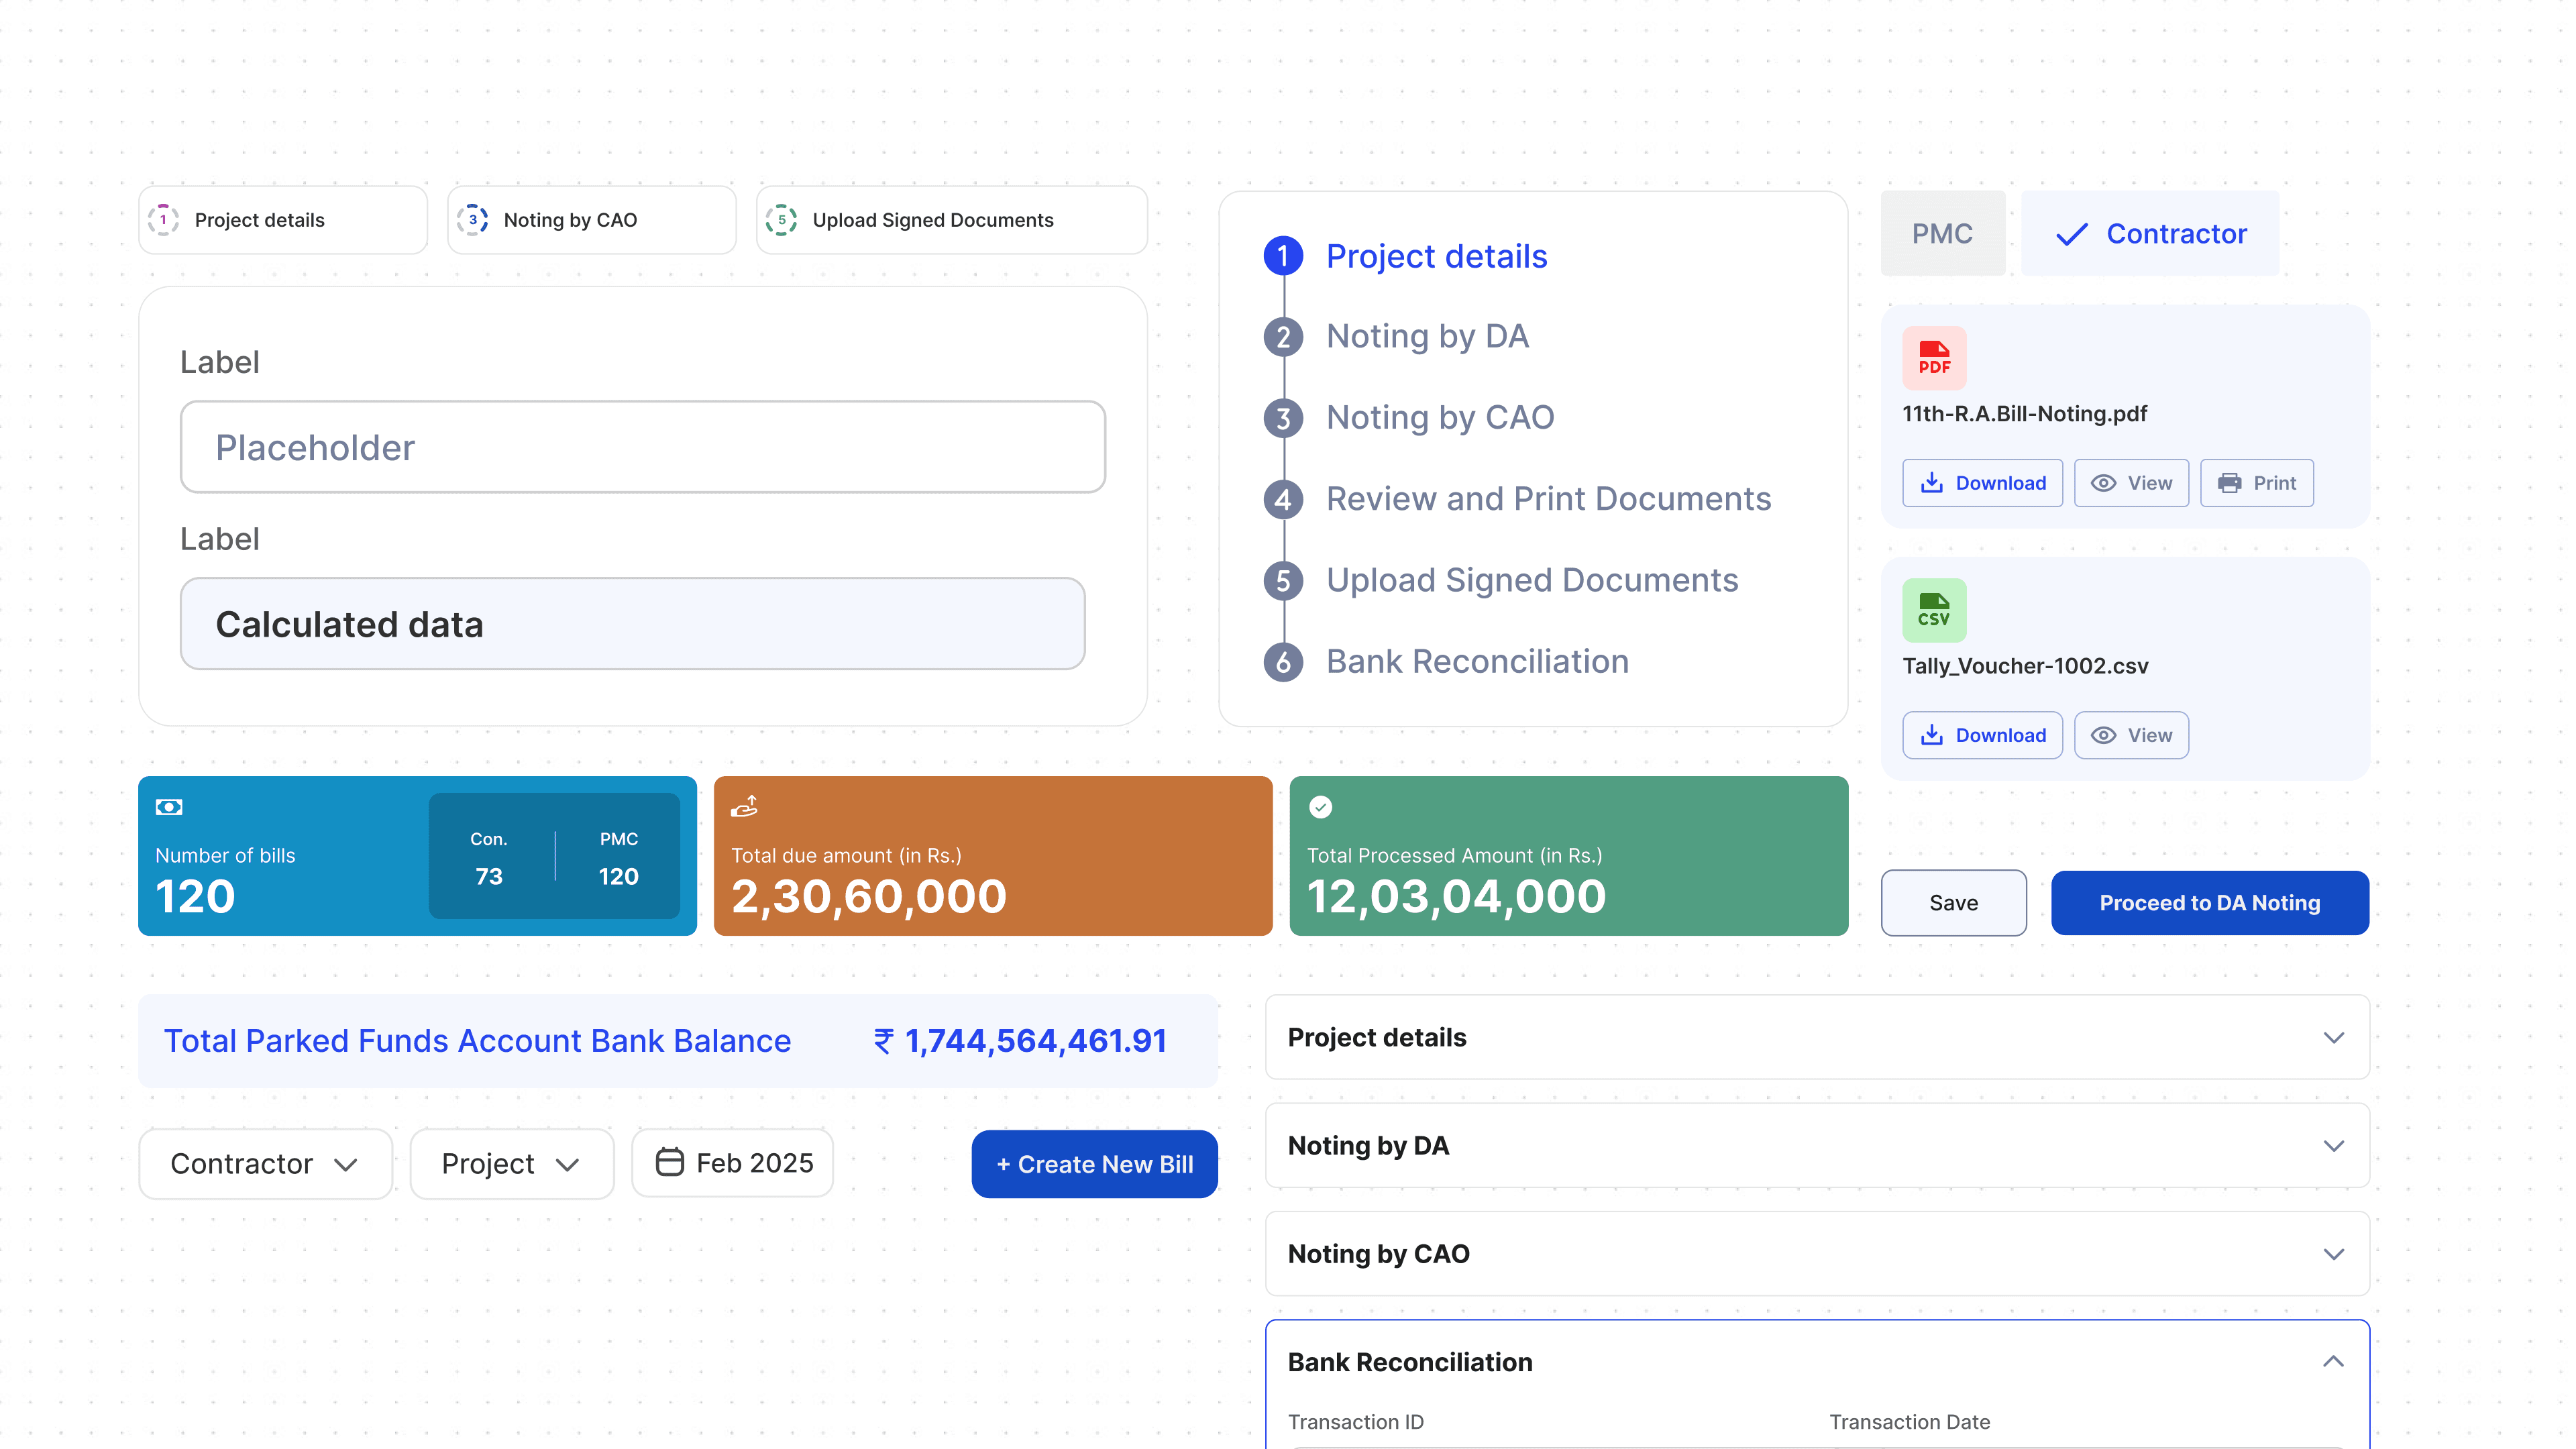
Task: Open the Noting by CAO step at top
Action: click(591, 220)
